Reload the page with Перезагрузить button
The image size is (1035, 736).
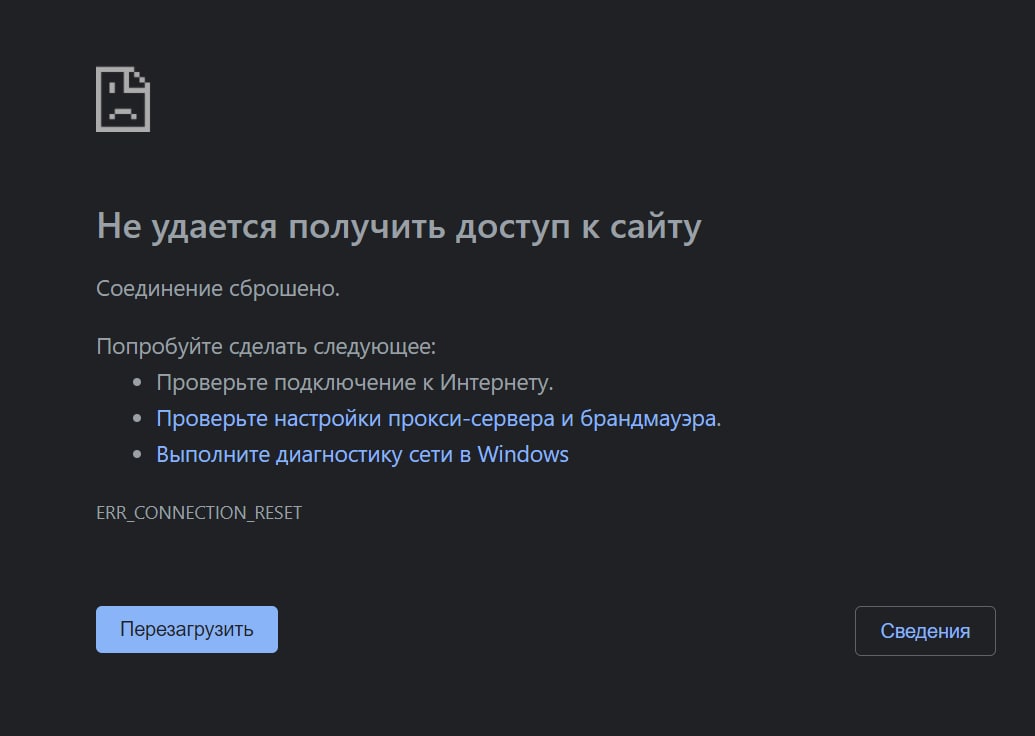click(x=186, y=630)
